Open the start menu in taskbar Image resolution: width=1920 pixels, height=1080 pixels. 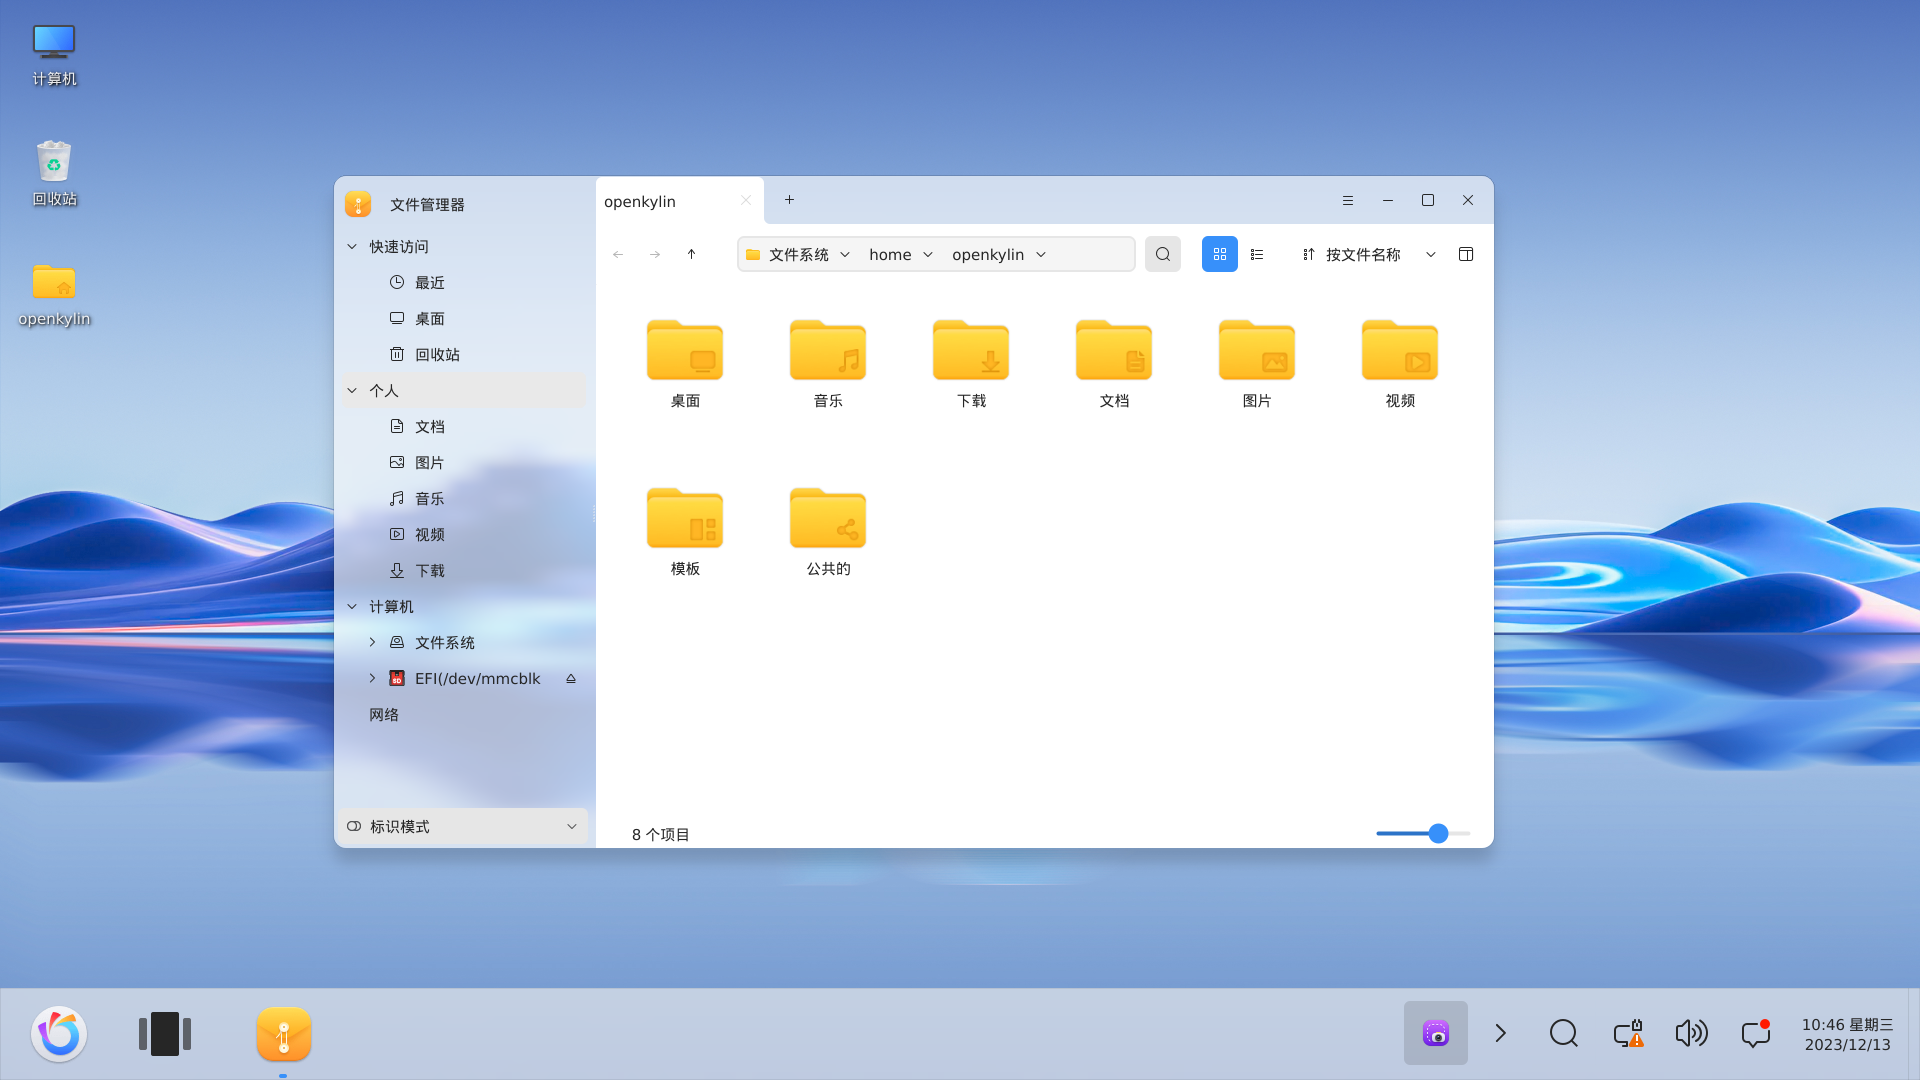pyautogui.click(x=59, y=1034)
